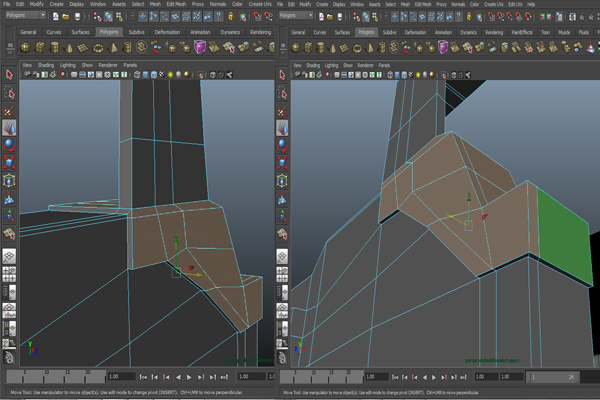Click polygon plane icon in right window shelf
The width and height of the screenshot is (600, 400).
tap(344, 48)
